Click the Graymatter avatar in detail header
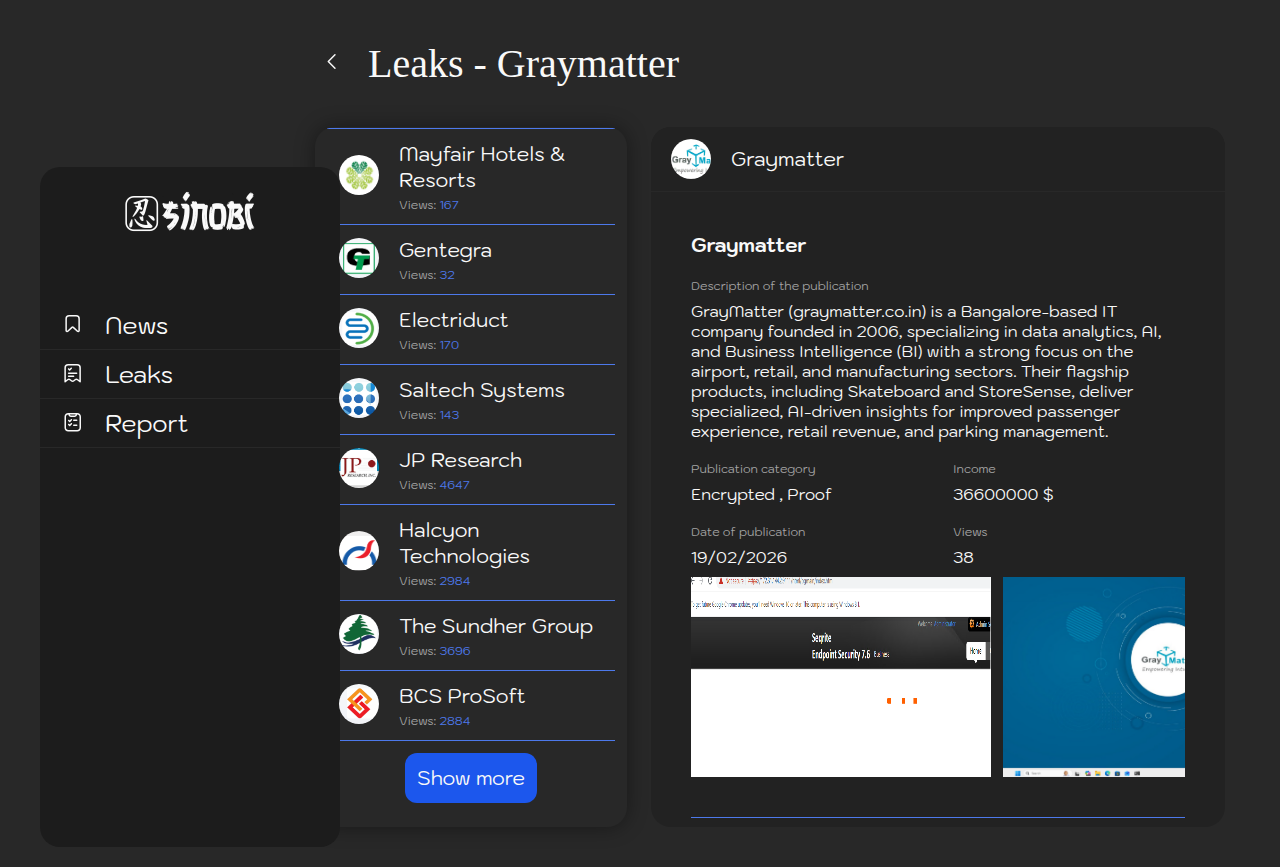The width and height of the screenshot is (1280, 867). click(x=691, y=159)
